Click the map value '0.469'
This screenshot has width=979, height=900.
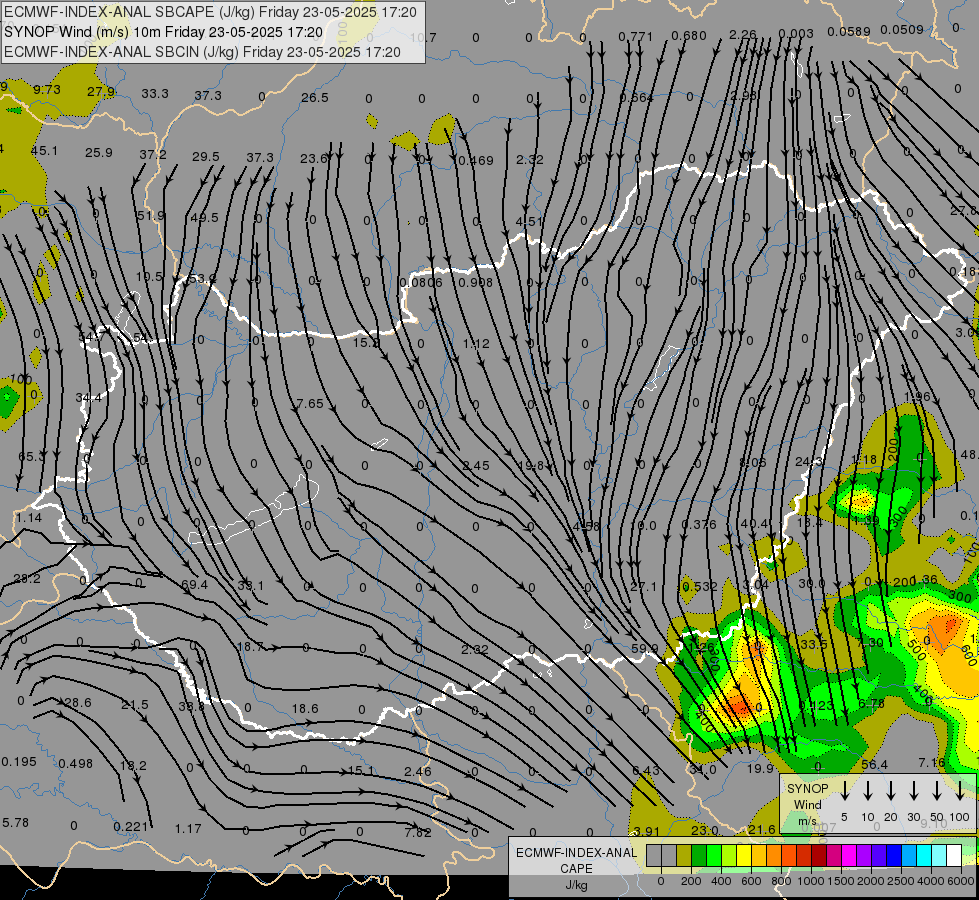click(x=475, y=161)
